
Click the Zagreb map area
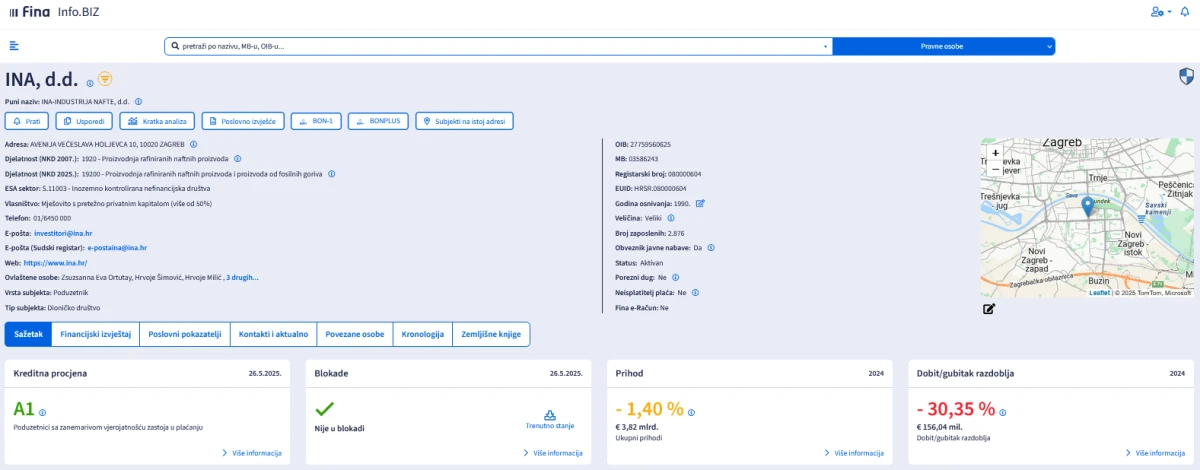pos(1087,218)
